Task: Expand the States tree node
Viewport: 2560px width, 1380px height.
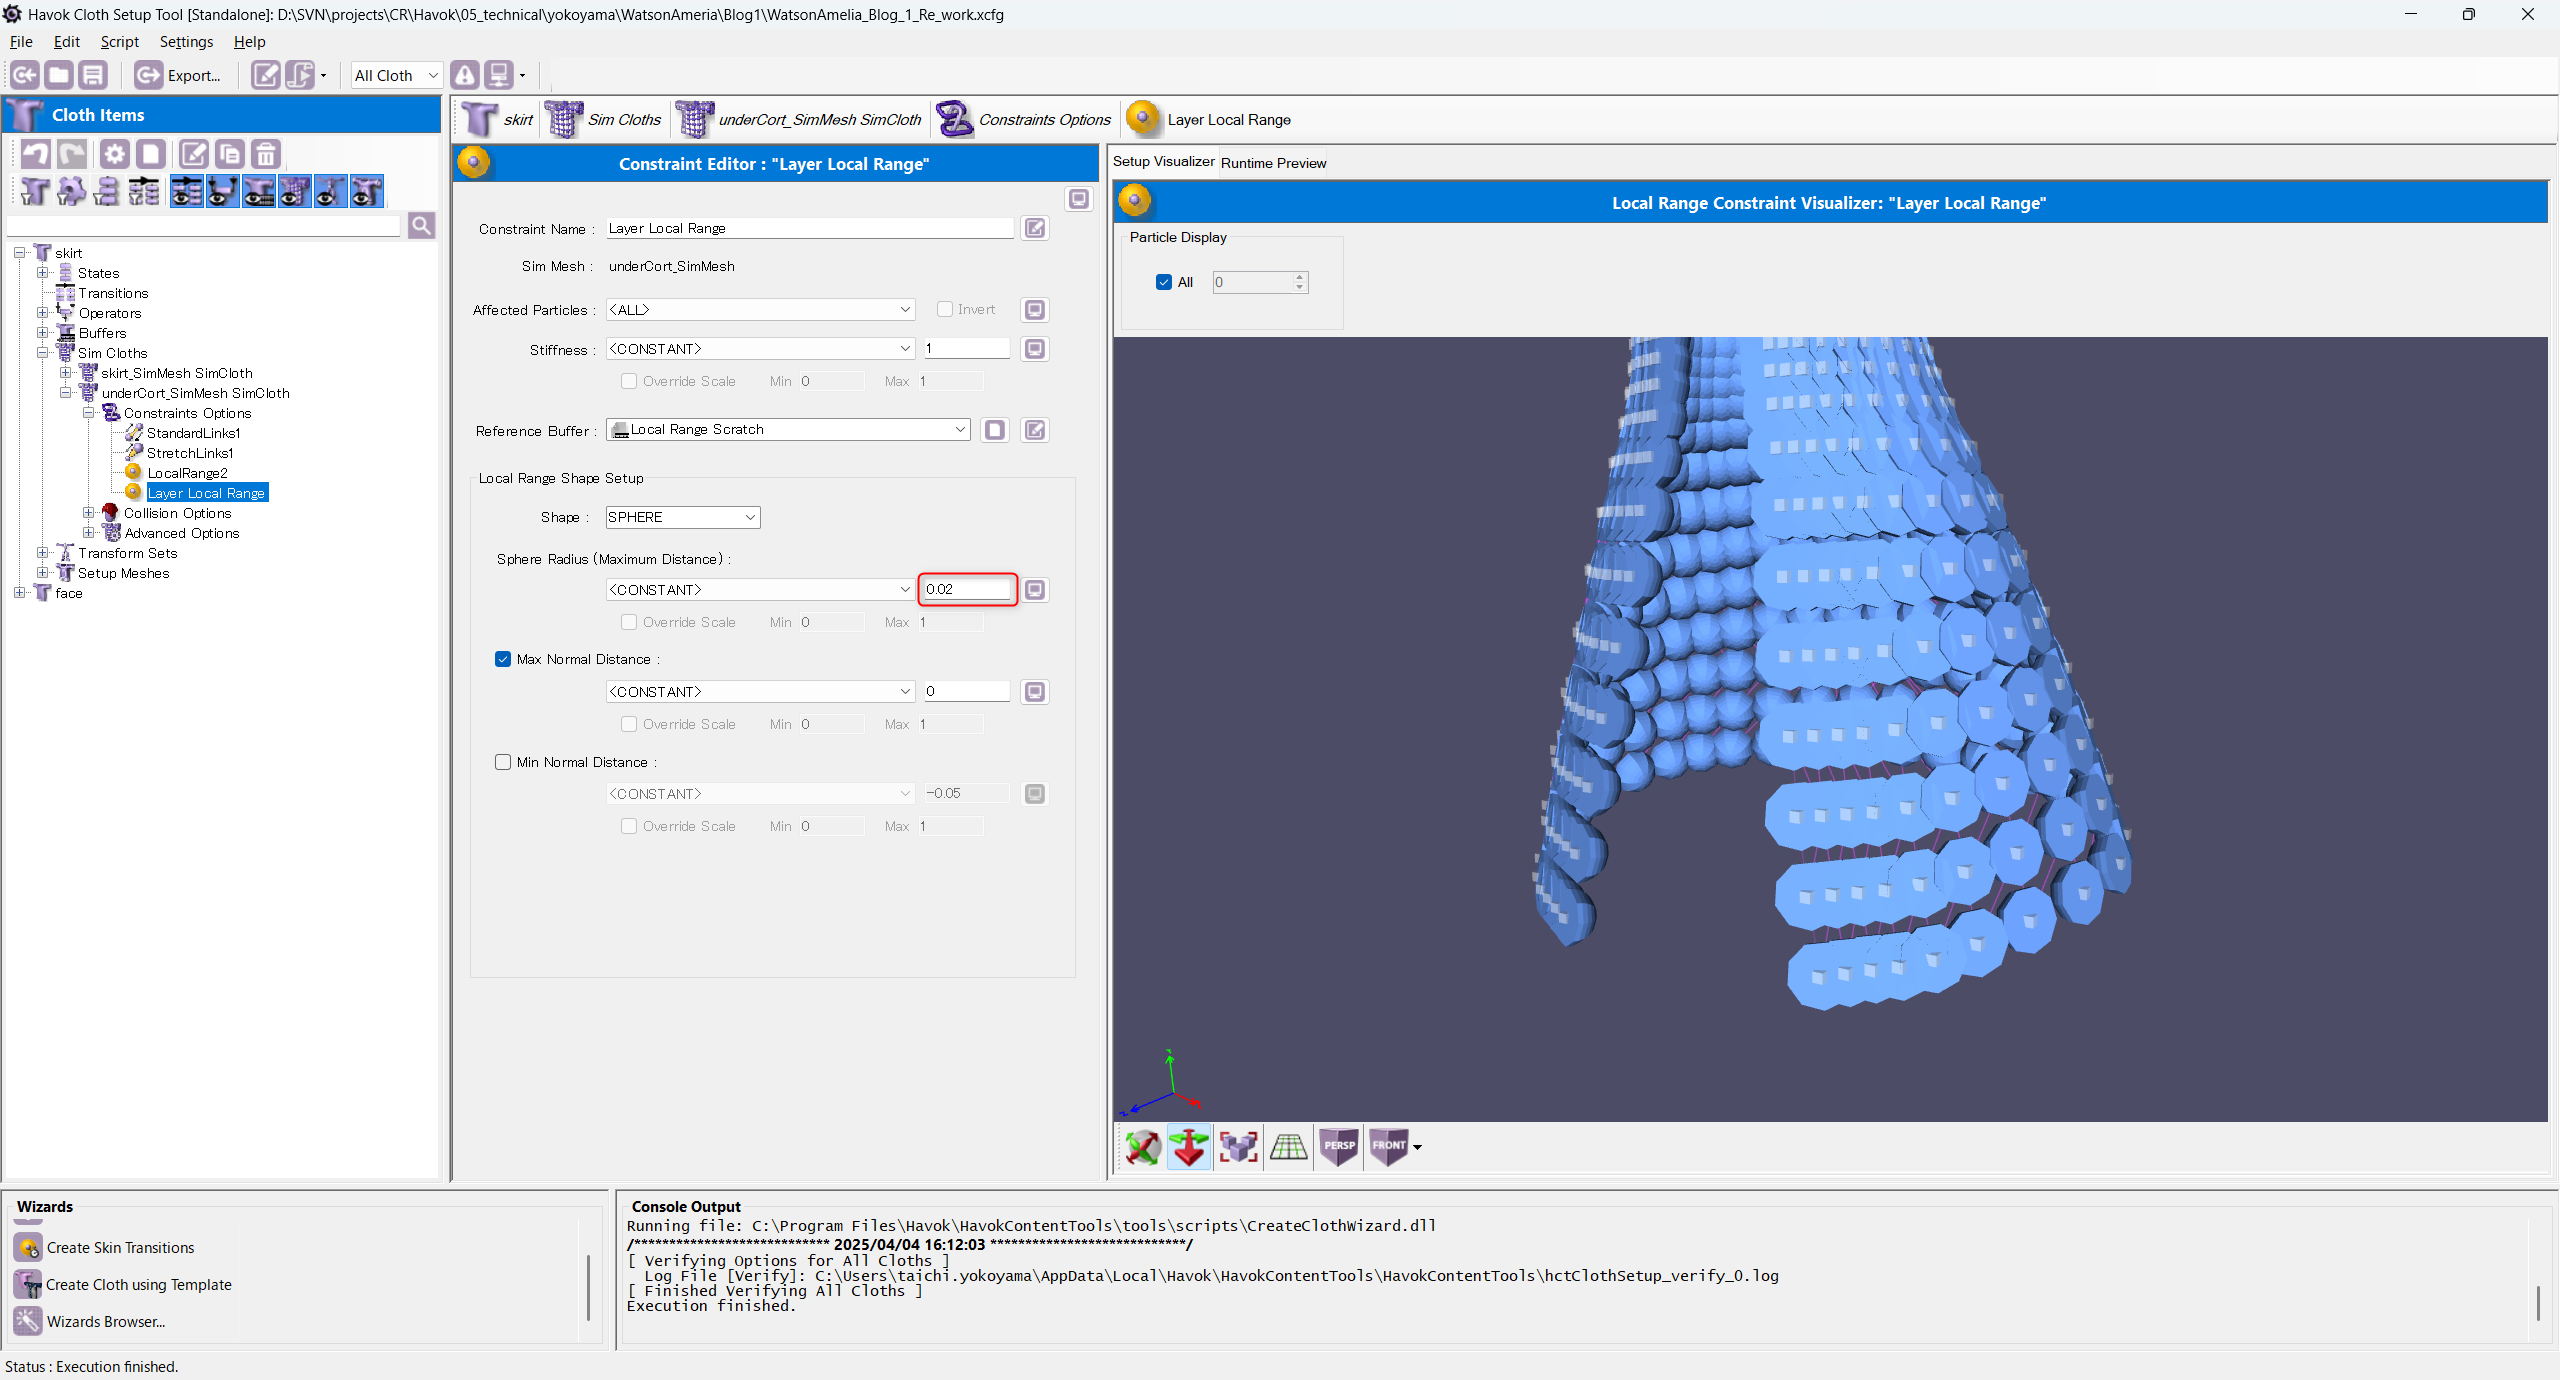Action: (42, 273)
